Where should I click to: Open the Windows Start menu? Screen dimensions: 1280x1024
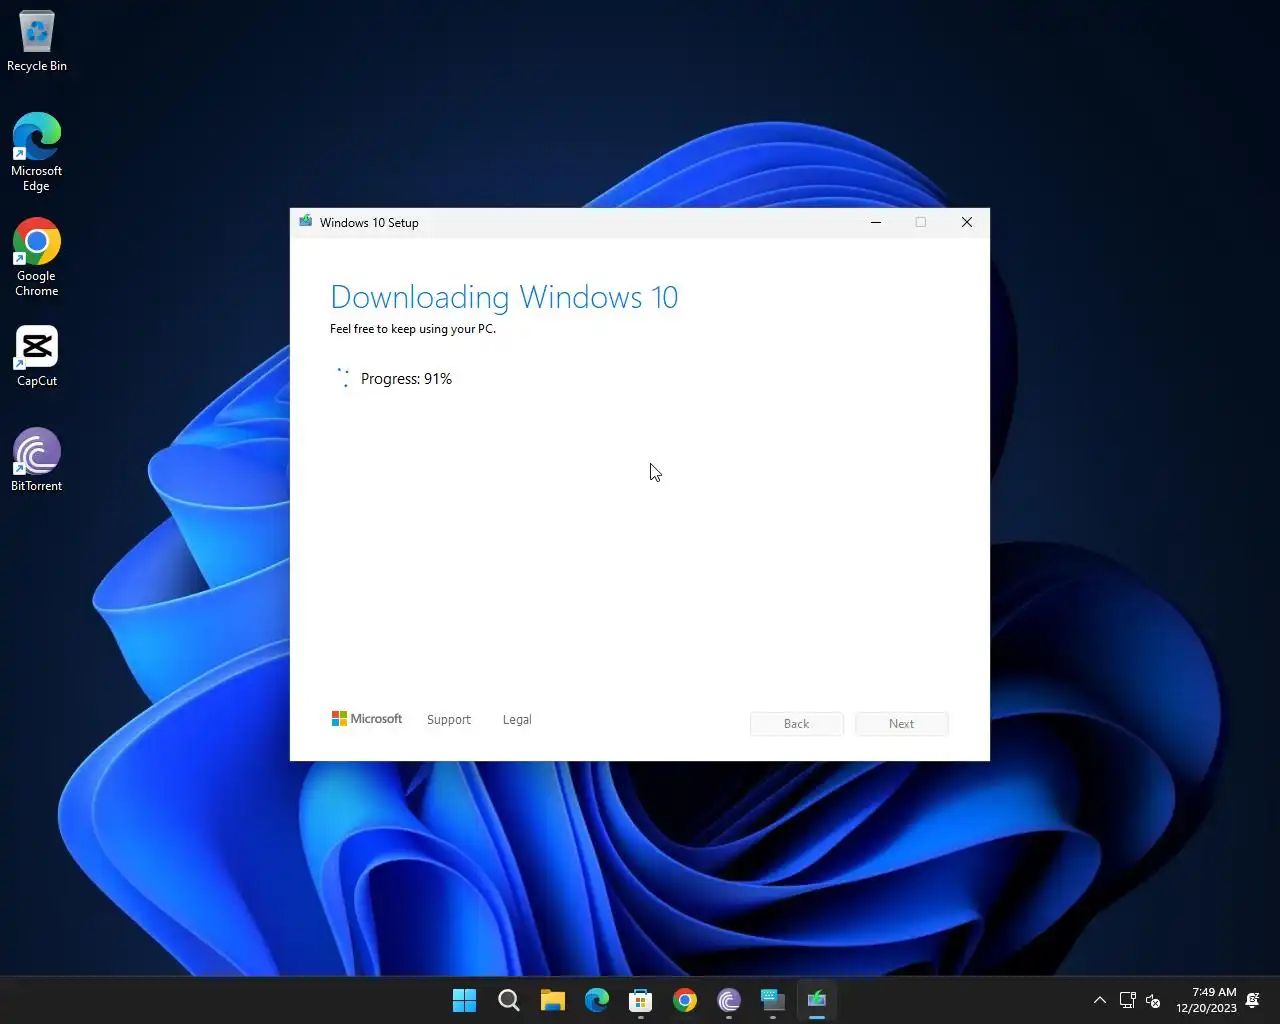(x=464, y=1000)
